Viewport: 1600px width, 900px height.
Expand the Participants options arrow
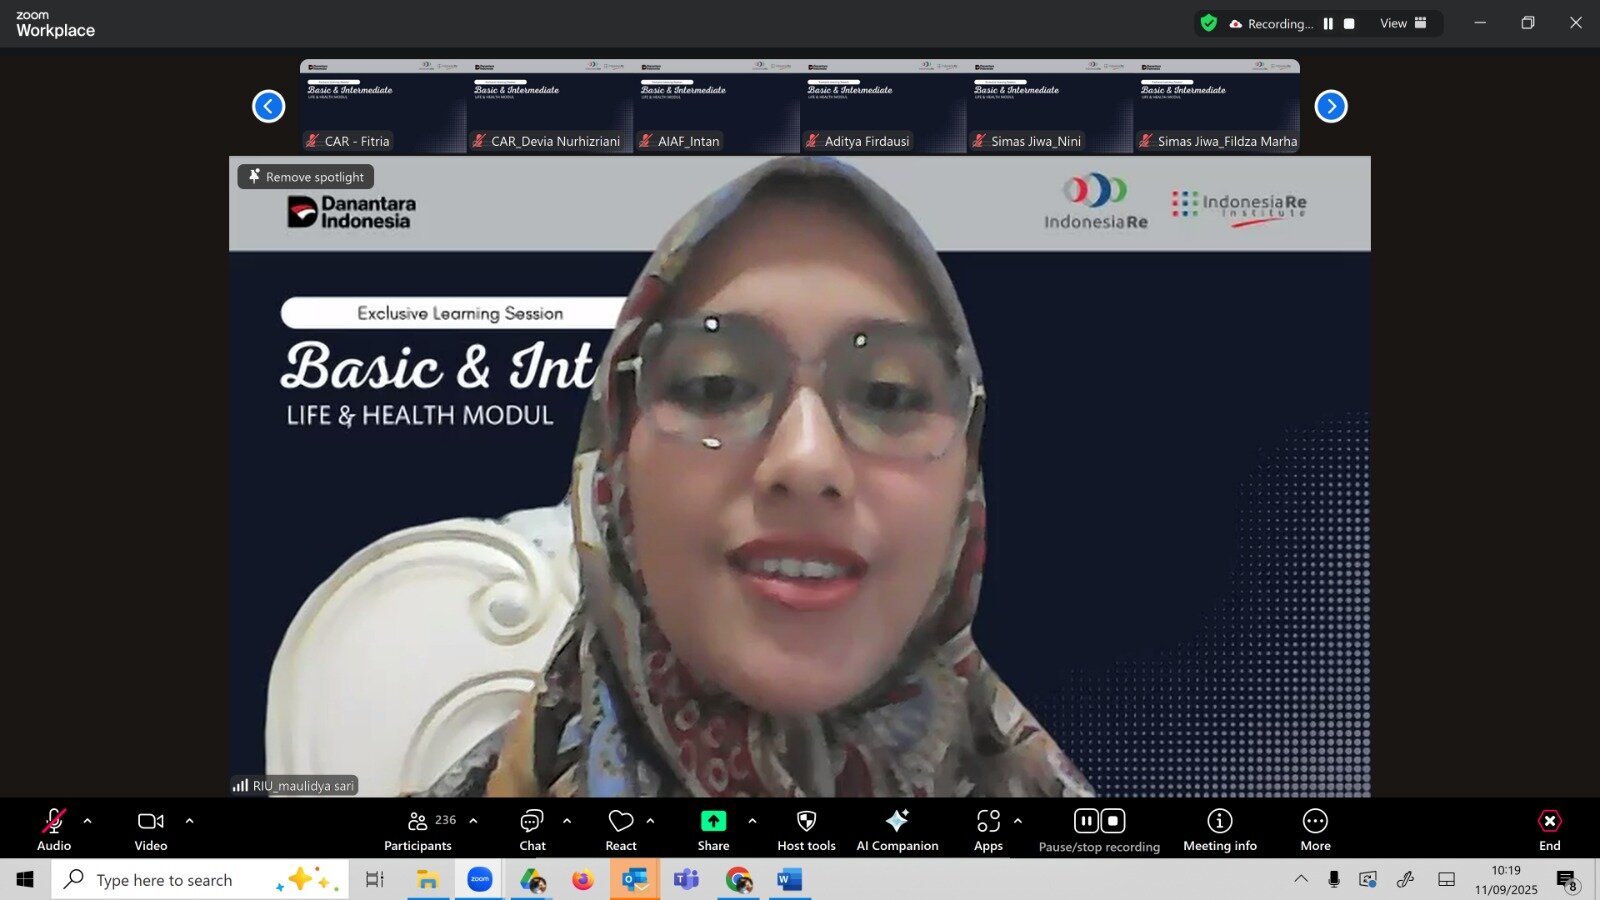click(x=473, y=821)
